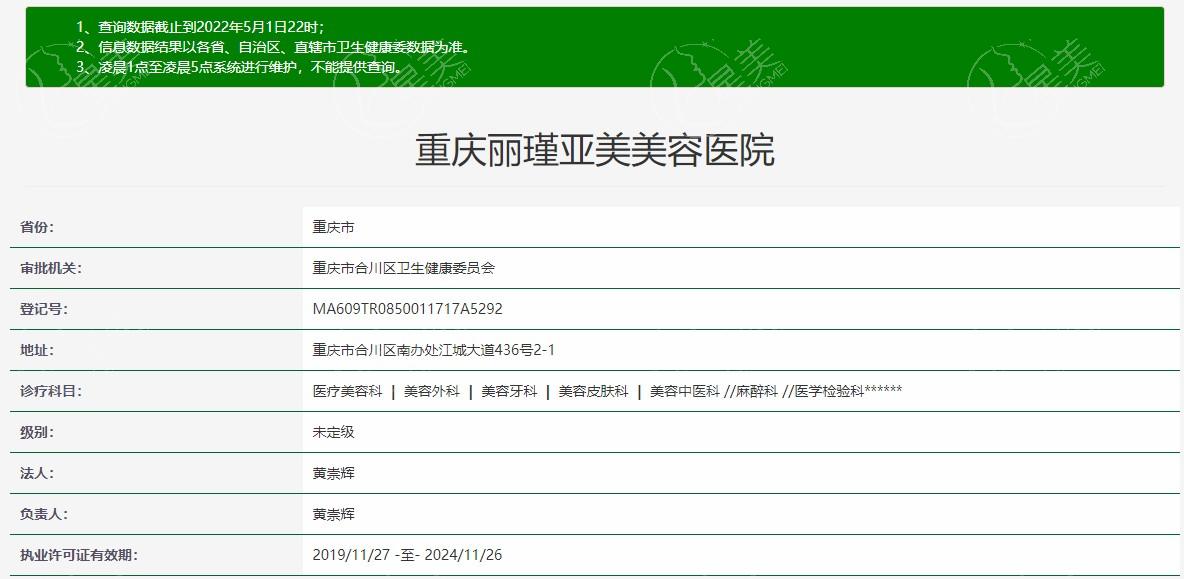Click the 诊疗科目 label
1184x579 pixels.
(51, 391)
